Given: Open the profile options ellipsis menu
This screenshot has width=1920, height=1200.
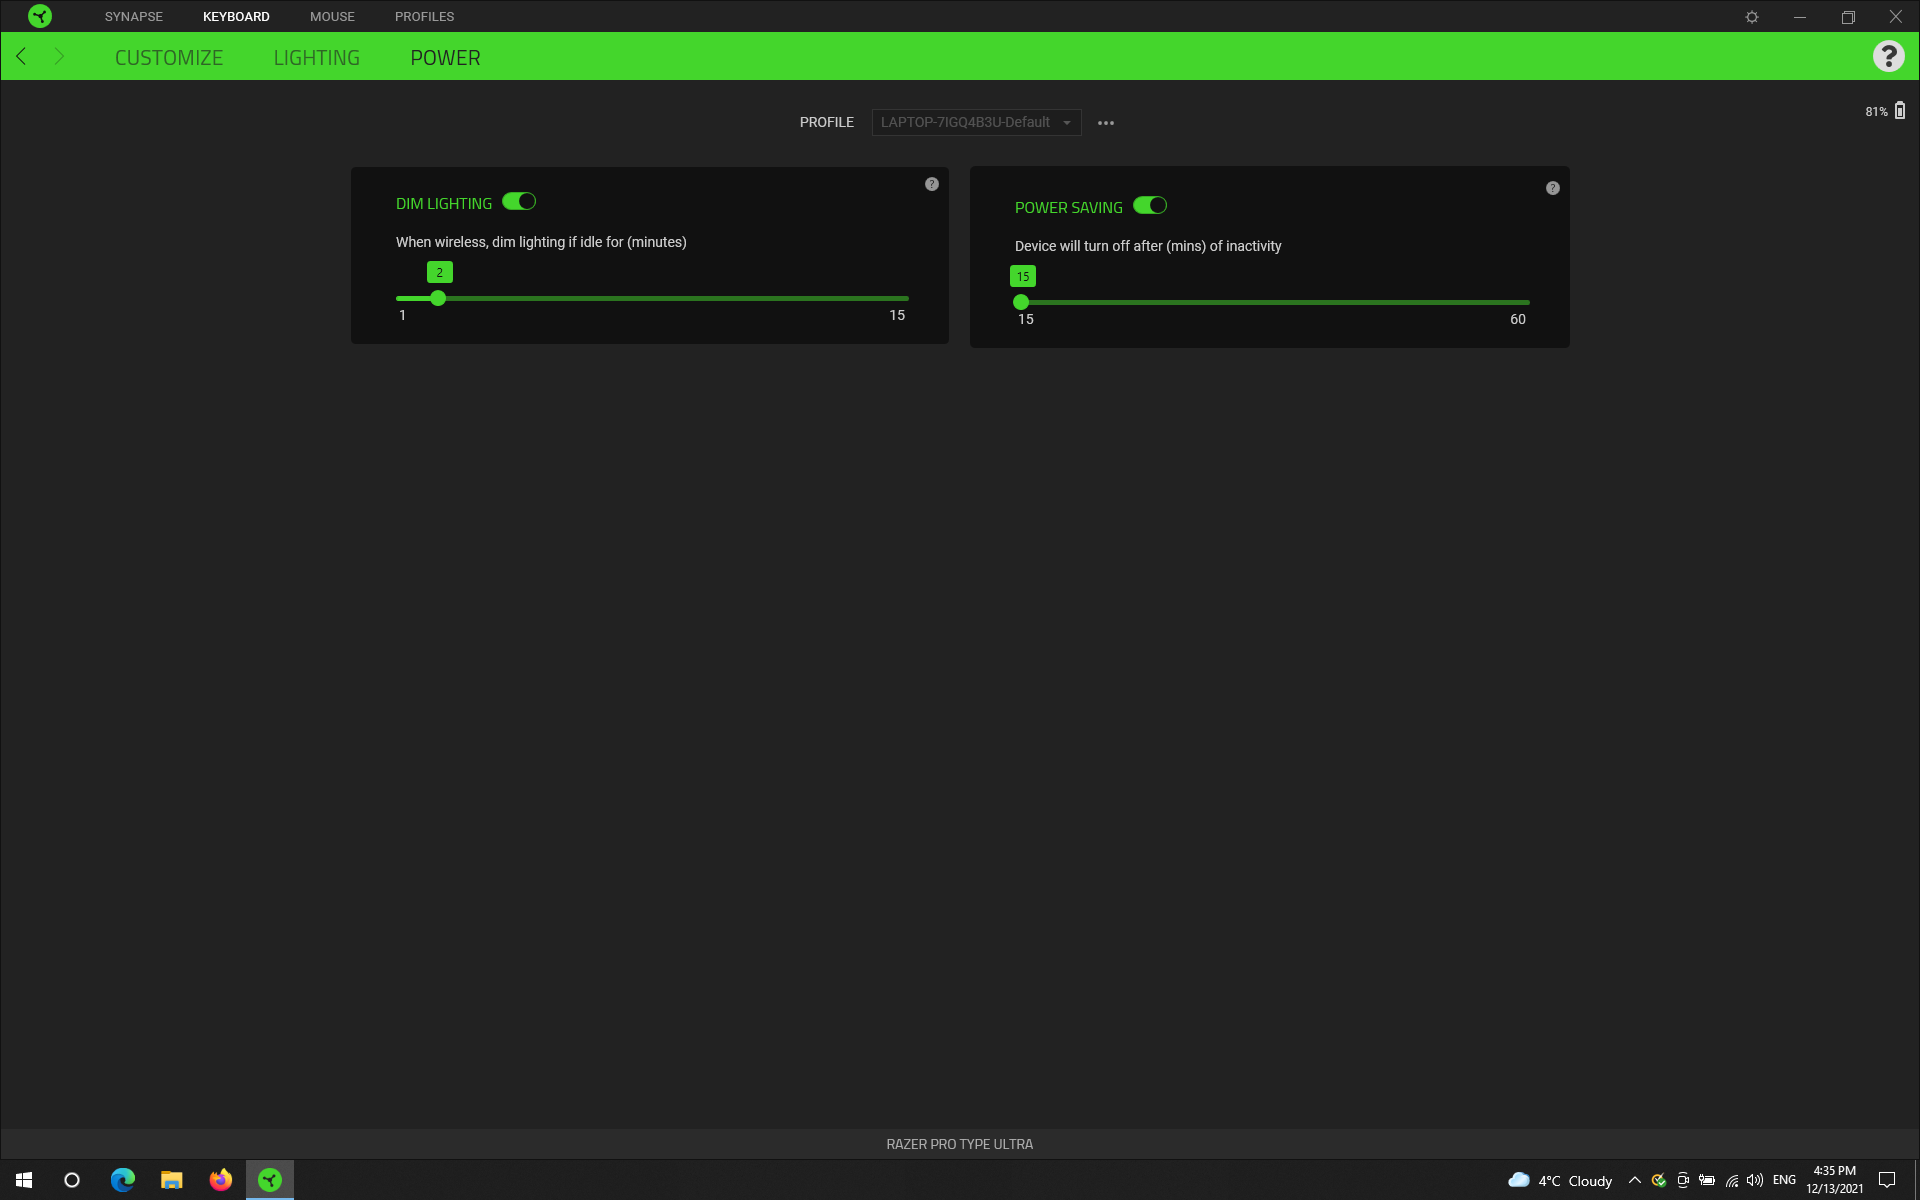Looking at the screenshot, I should coord(1106,123).
